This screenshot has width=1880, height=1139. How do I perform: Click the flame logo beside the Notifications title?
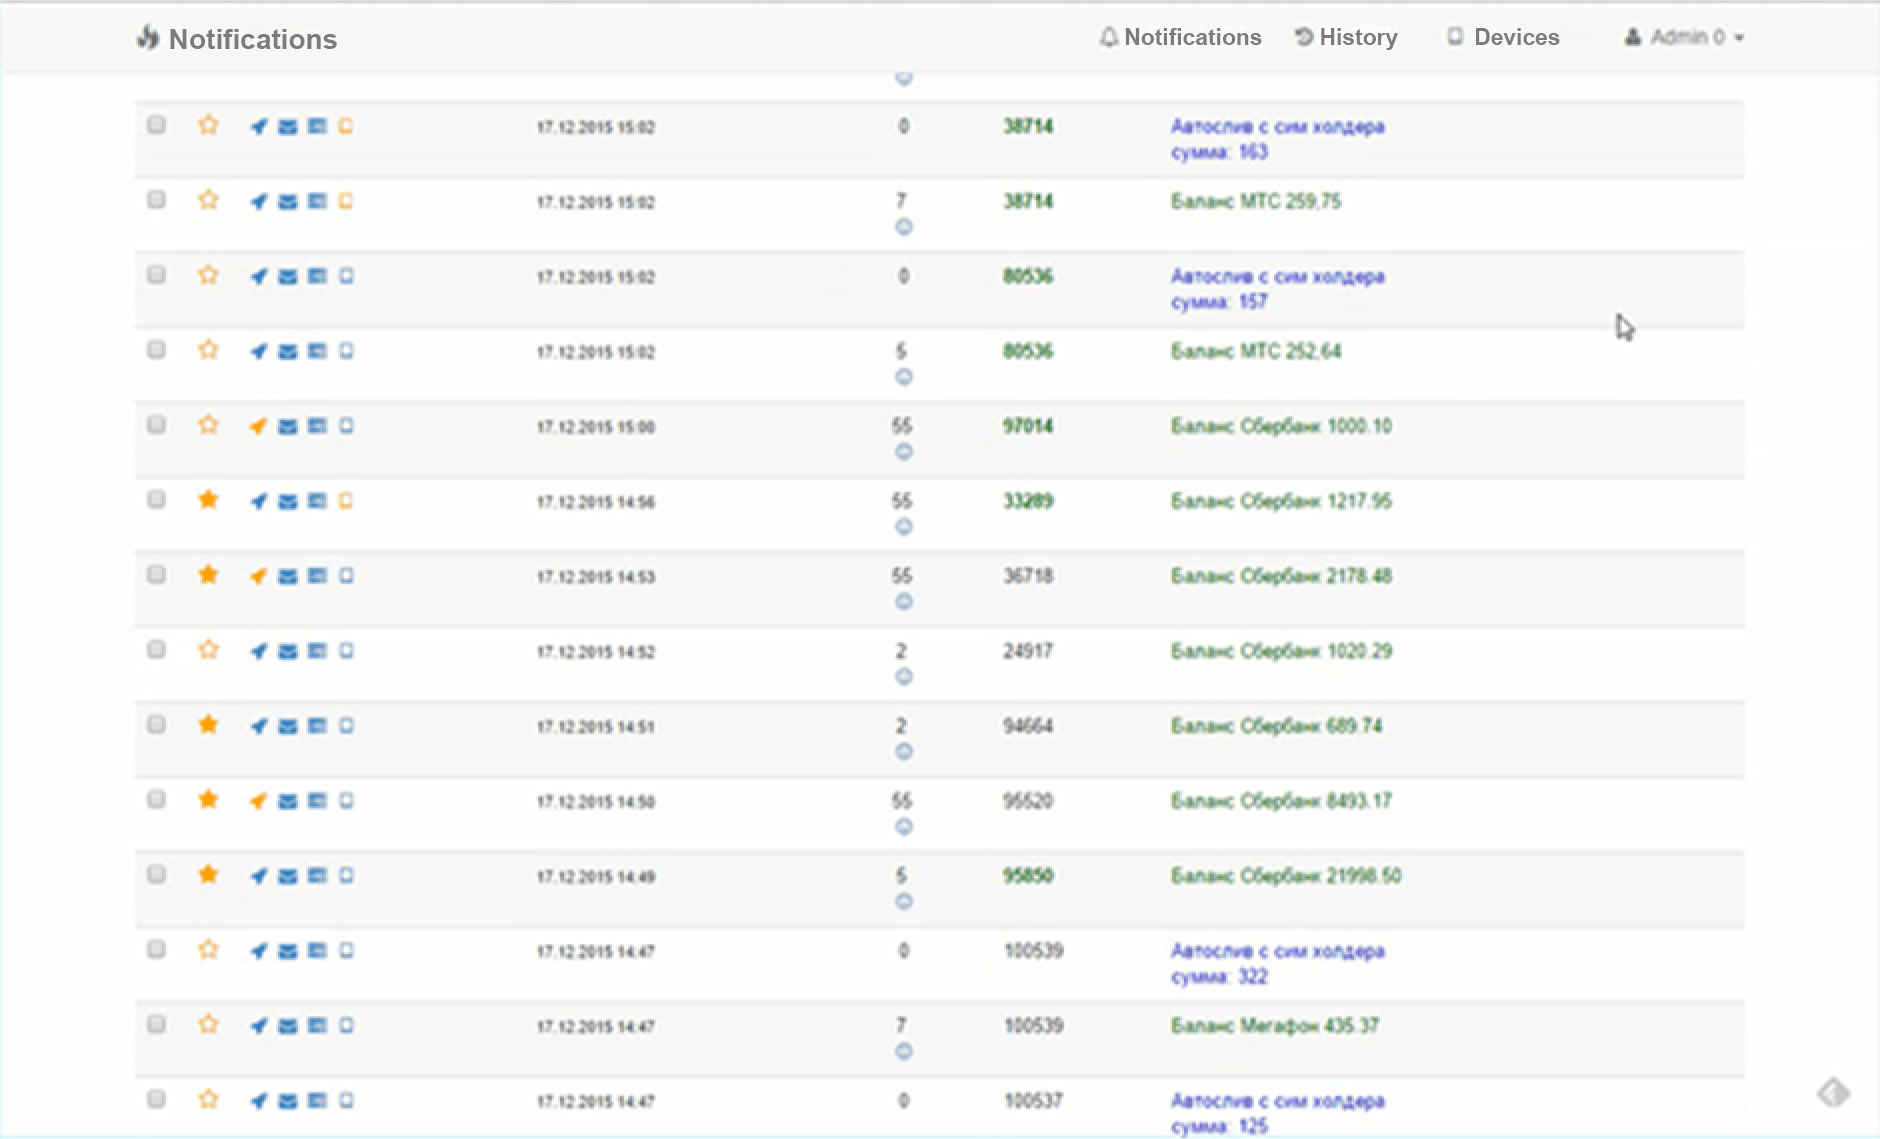148,39
